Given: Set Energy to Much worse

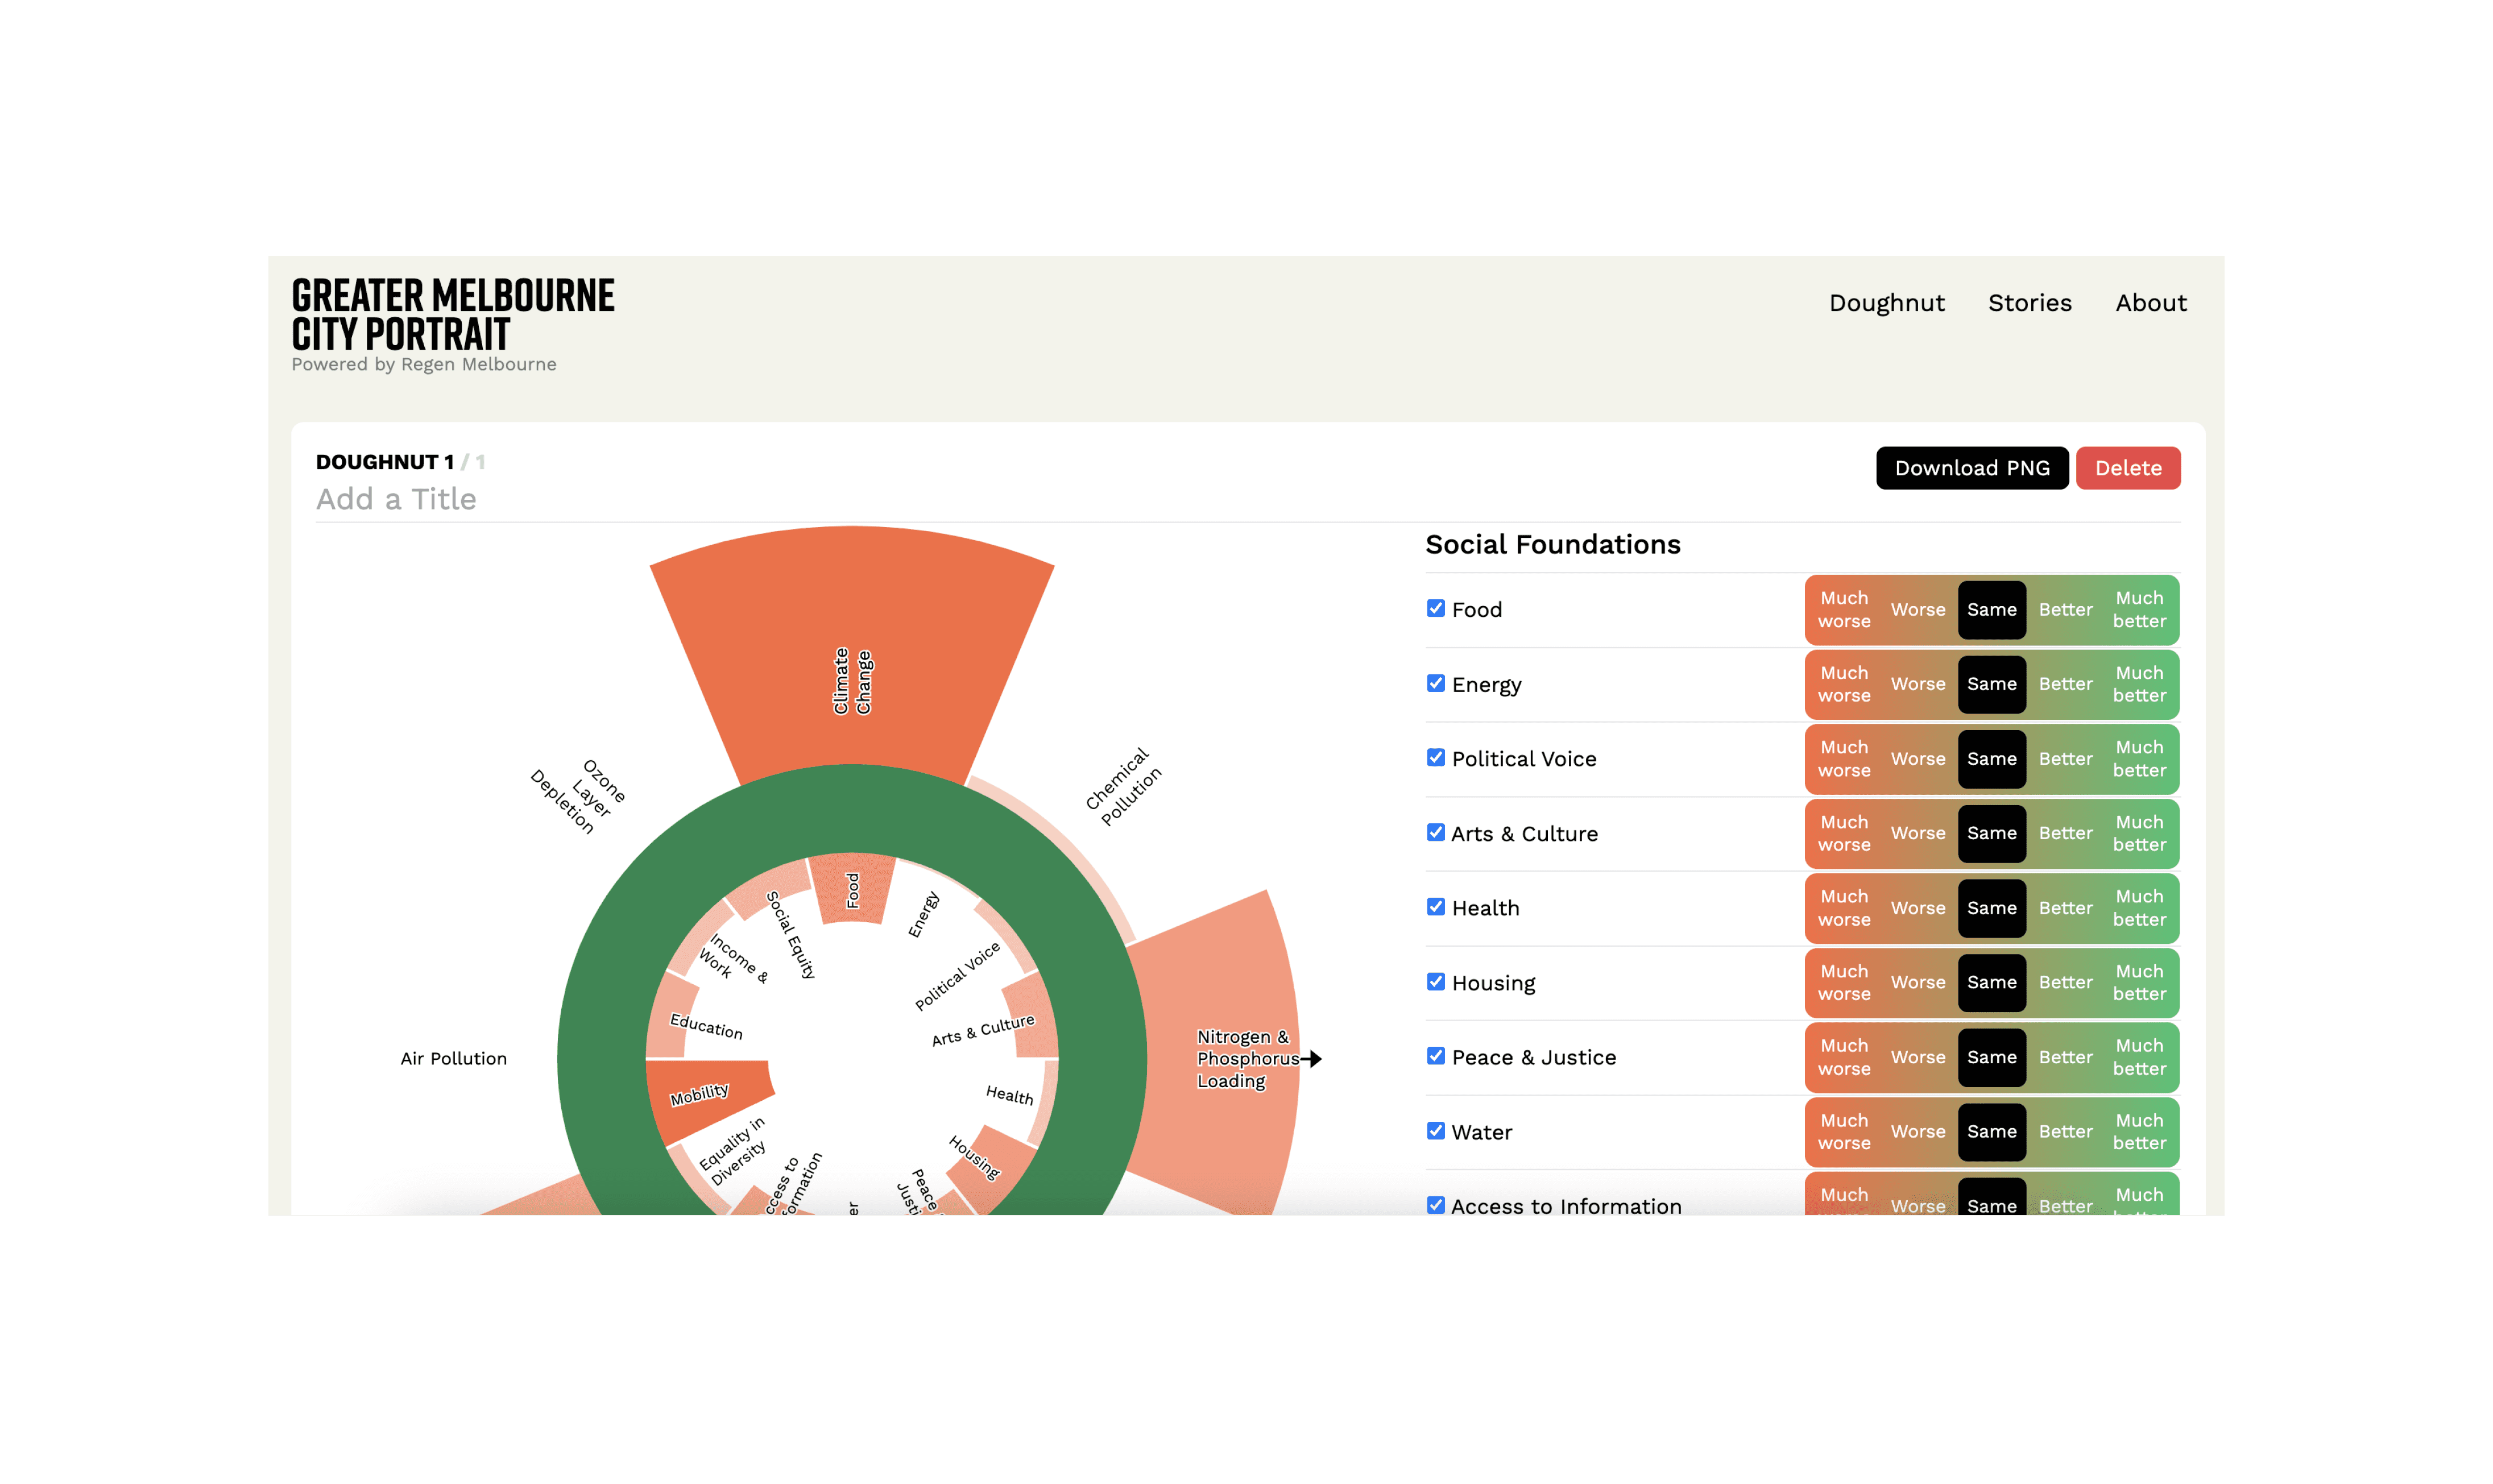Looking at the screenshot, I should pyautogui.click(x=1844, y=684).
